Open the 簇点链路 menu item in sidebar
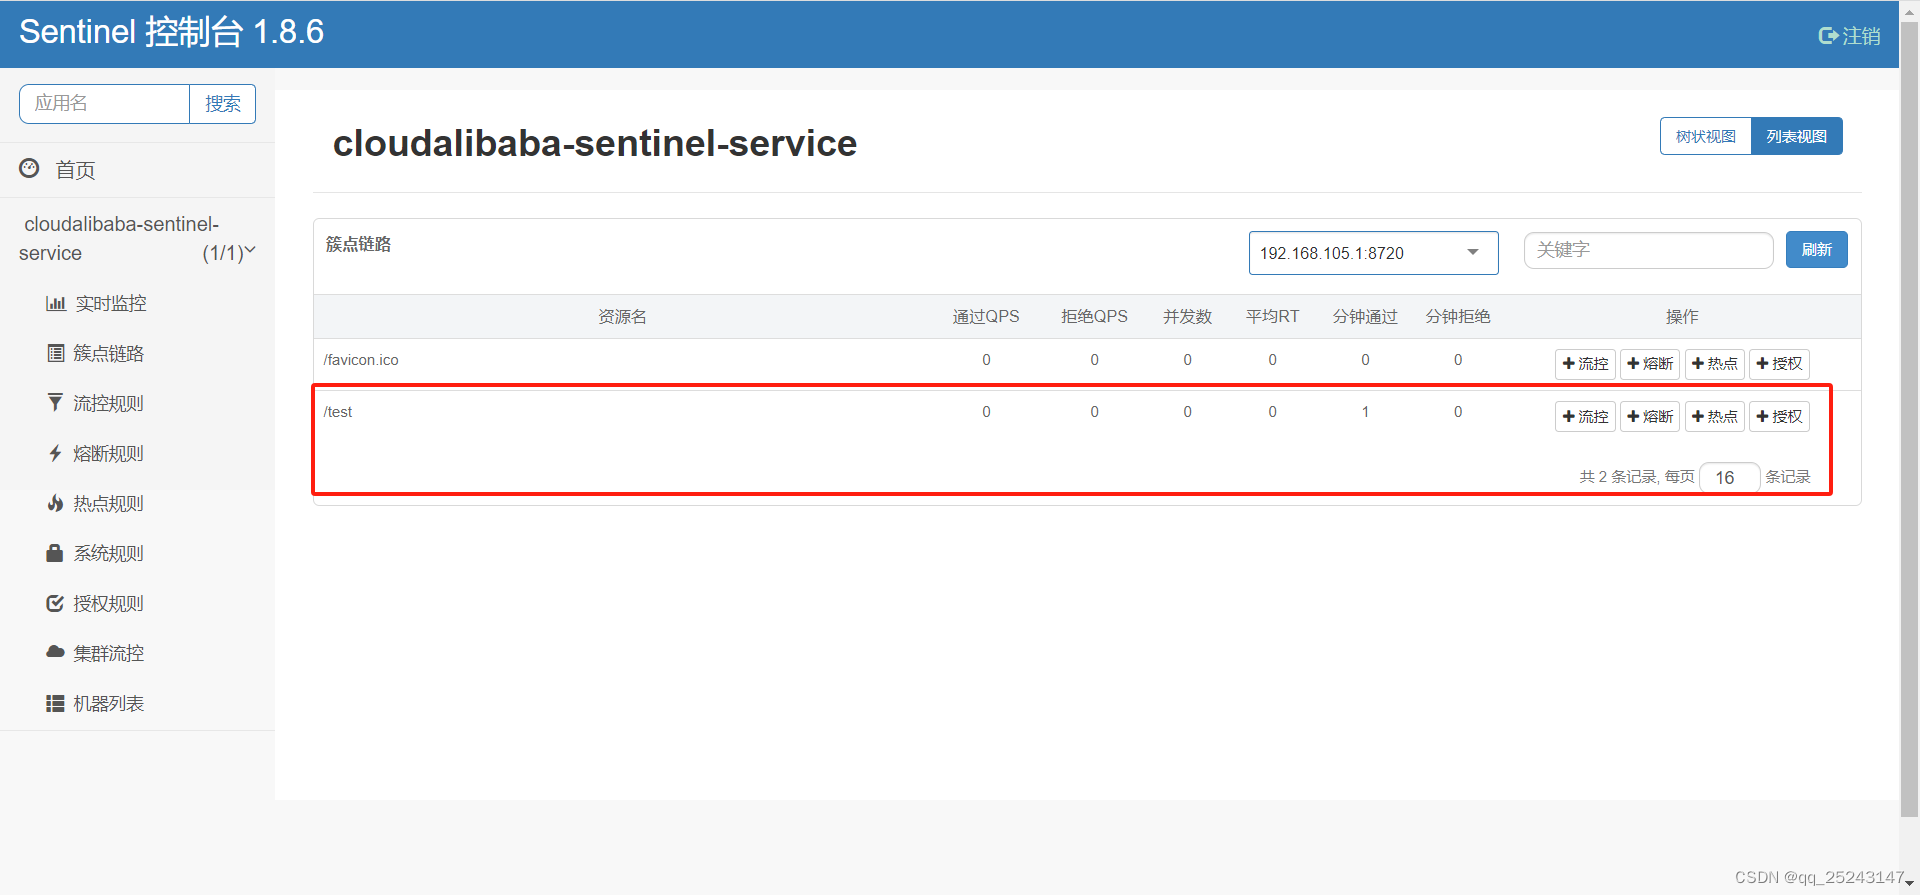The image size is (1920, 895). pyautogui.click(x=109, y=353)
